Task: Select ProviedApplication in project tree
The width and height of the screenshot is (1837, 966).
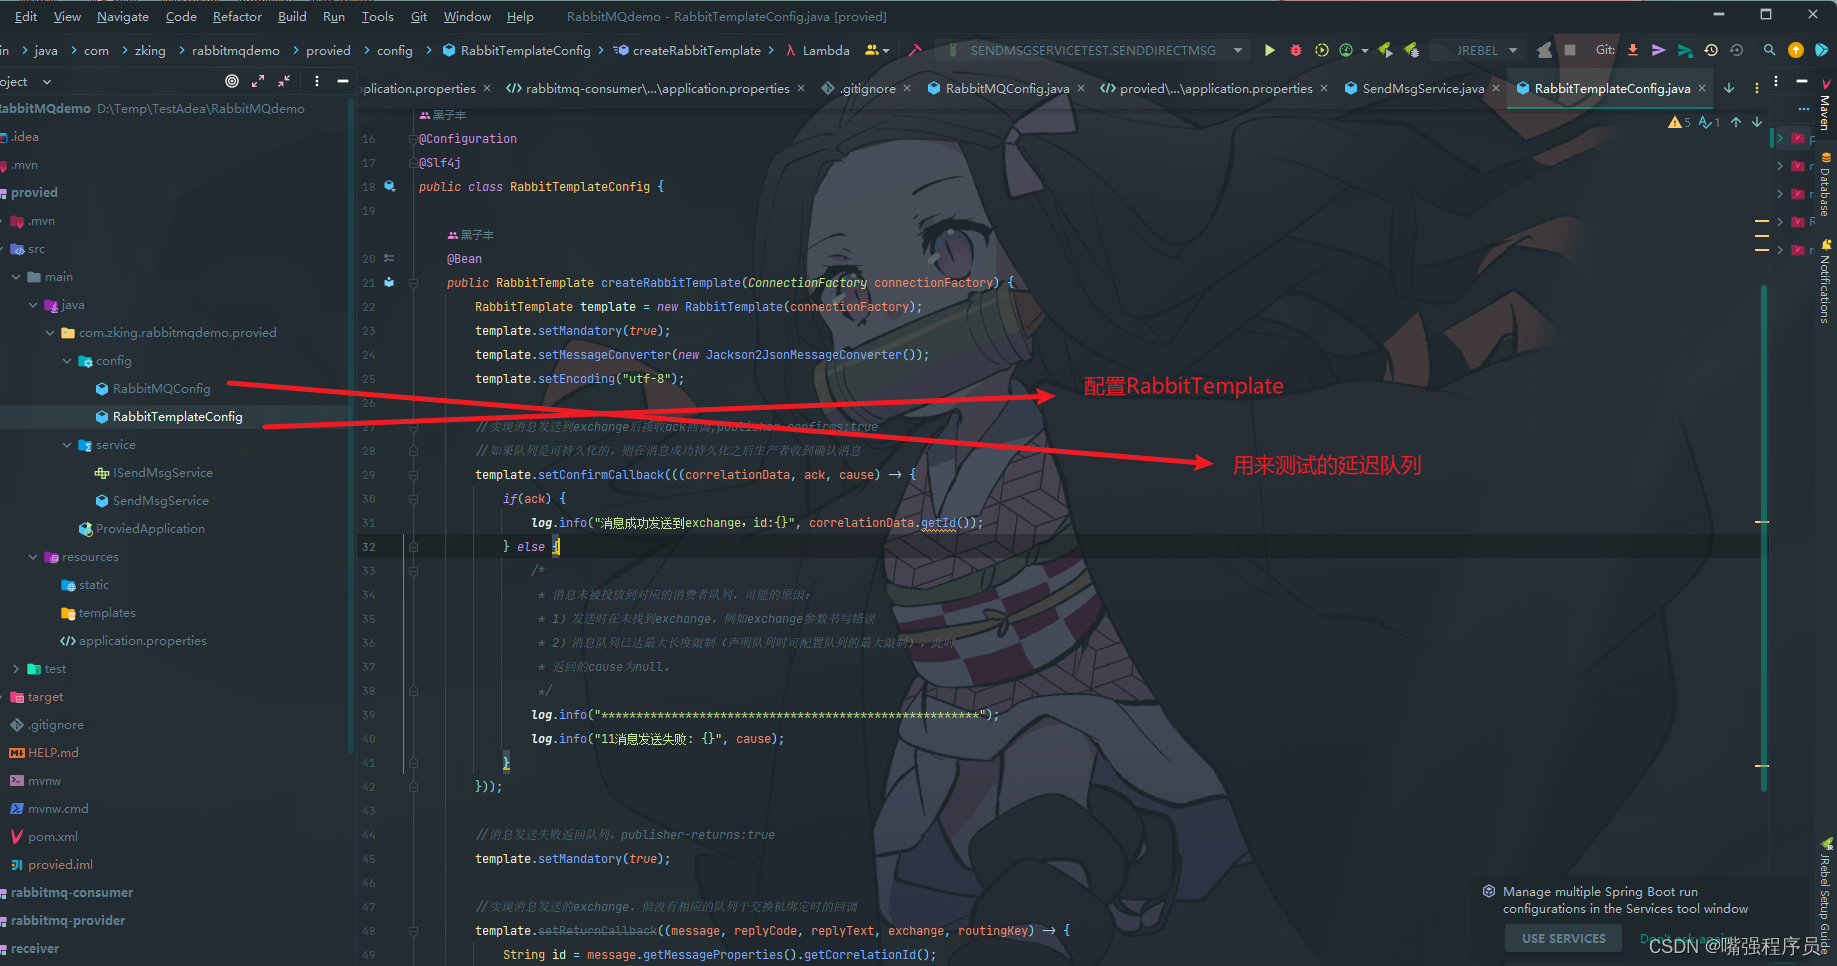Action: tap(142, 529)
